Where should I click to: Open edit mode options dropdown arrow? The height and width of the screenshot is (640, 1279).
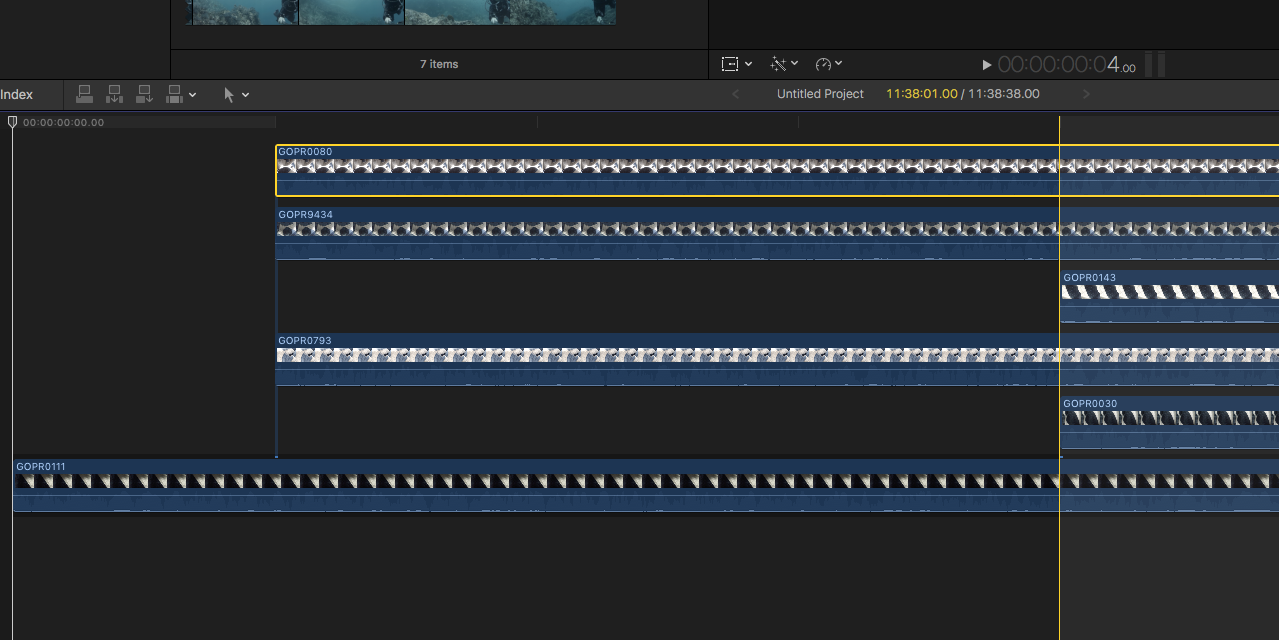(x=193, y=95)
